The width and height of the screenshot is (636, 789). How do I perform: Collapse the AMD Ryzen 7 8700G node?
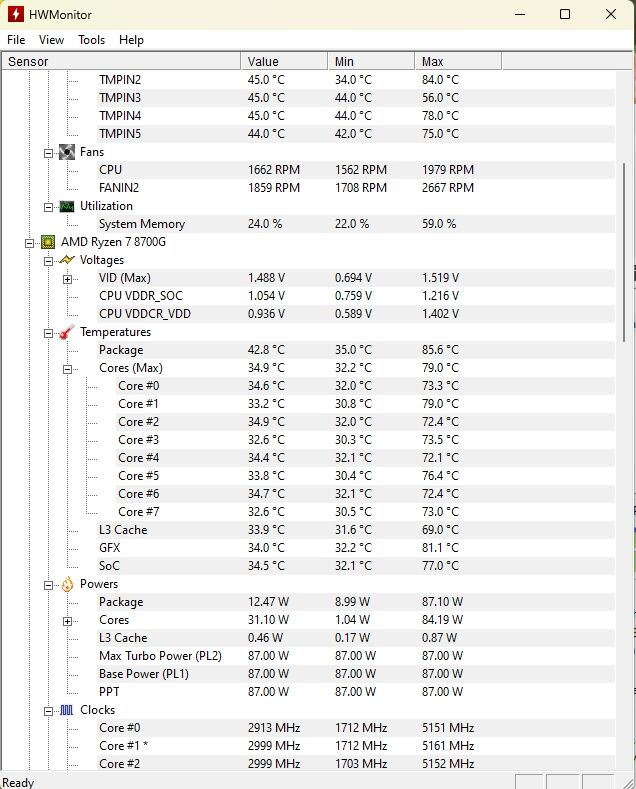pos(29,243)
